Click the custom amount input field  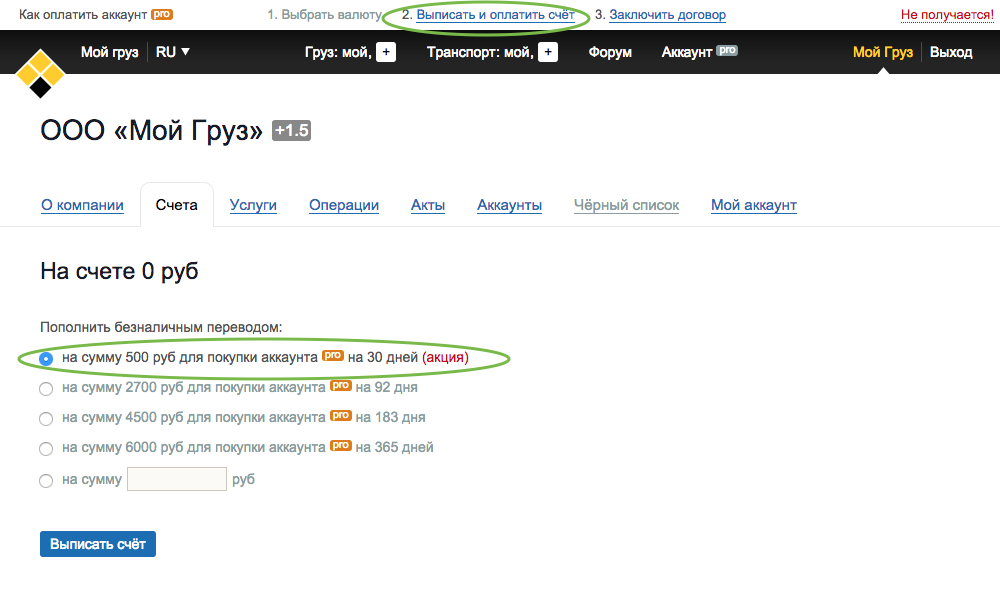(177, 479)
